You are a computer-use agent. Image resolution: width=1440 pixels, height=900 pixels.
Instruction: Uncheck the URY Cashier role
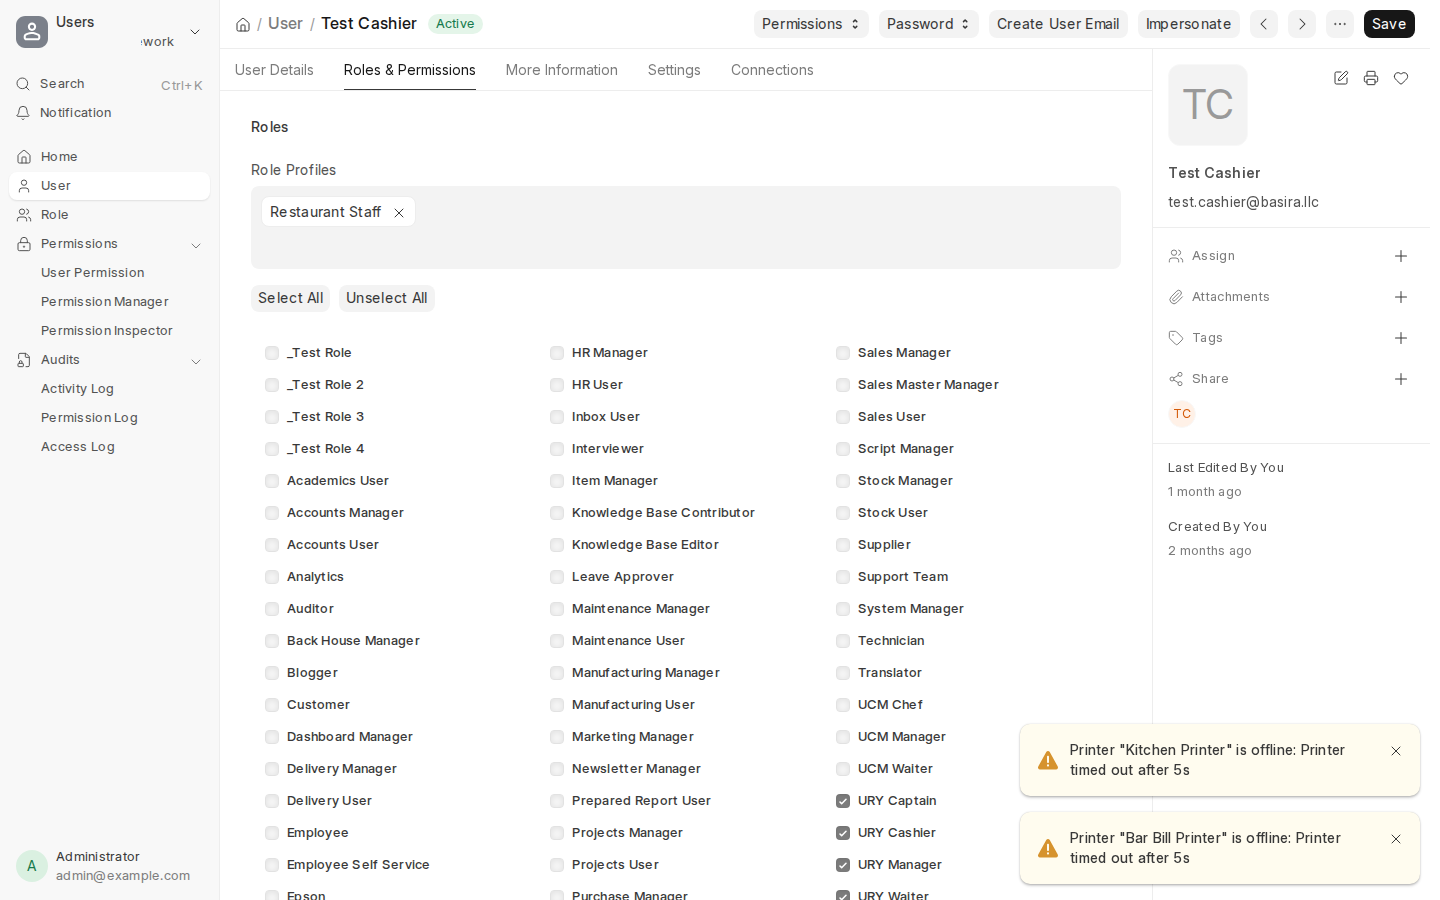843,833
